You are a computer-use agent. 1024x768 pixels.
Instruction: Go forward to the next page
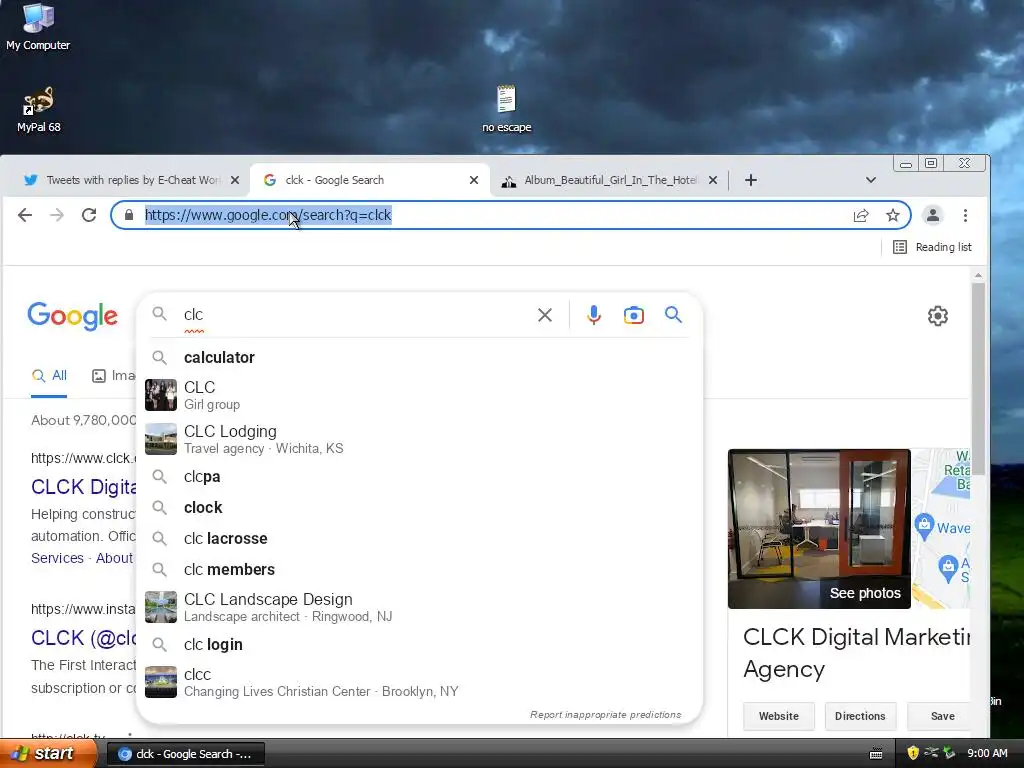pyautogui.click(x=57, y=215)
